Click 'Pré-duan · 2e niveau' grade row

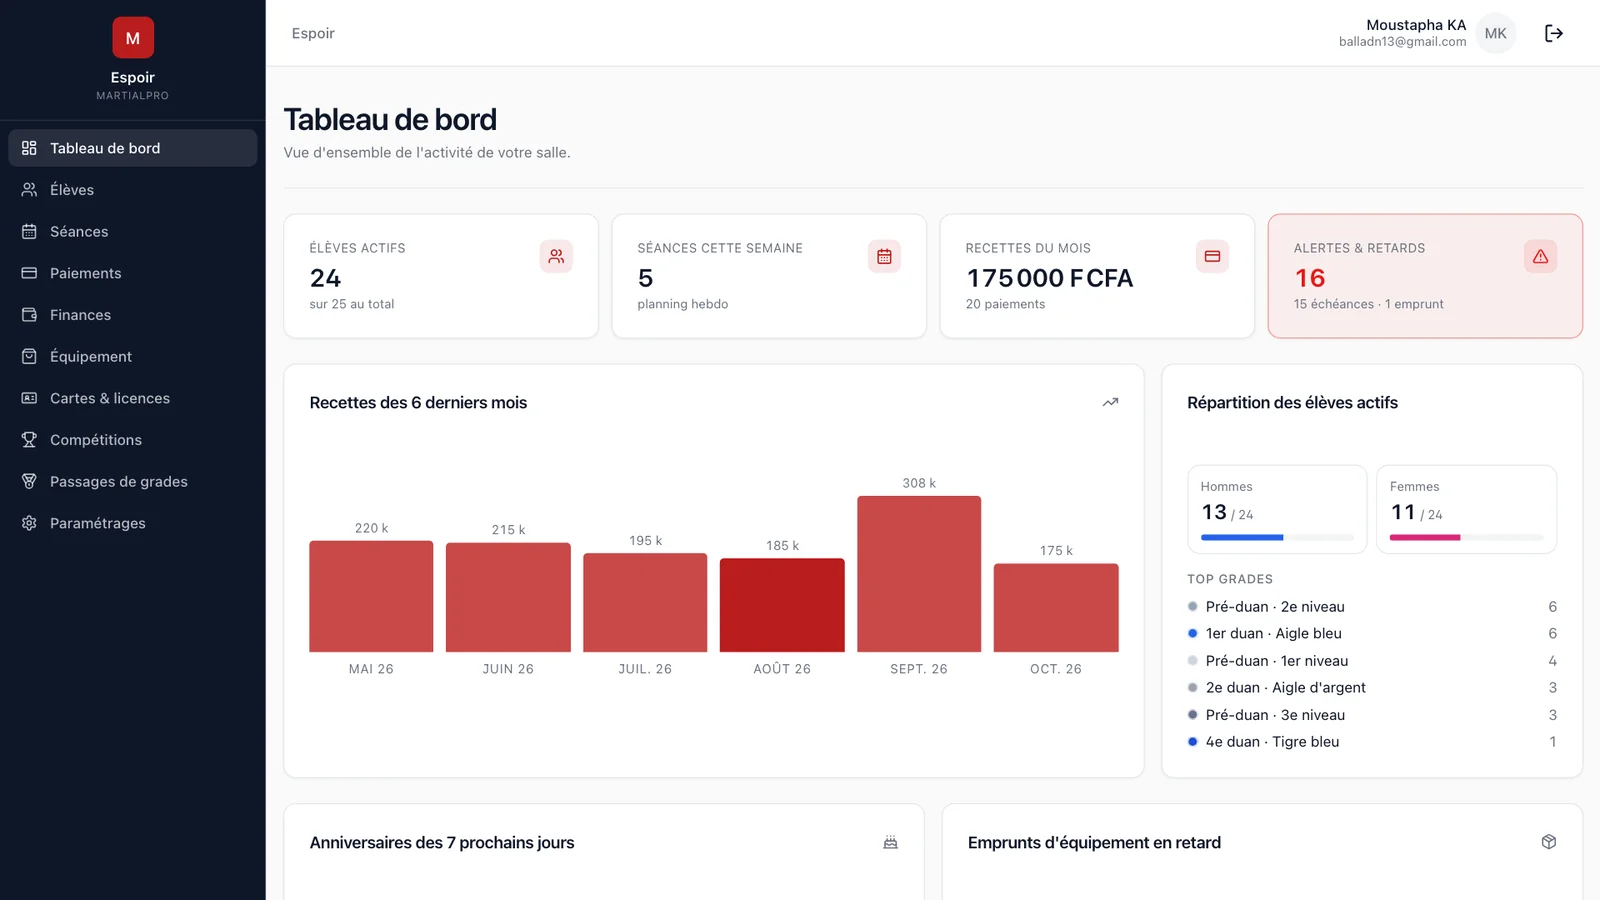(x=1372, y=607)
